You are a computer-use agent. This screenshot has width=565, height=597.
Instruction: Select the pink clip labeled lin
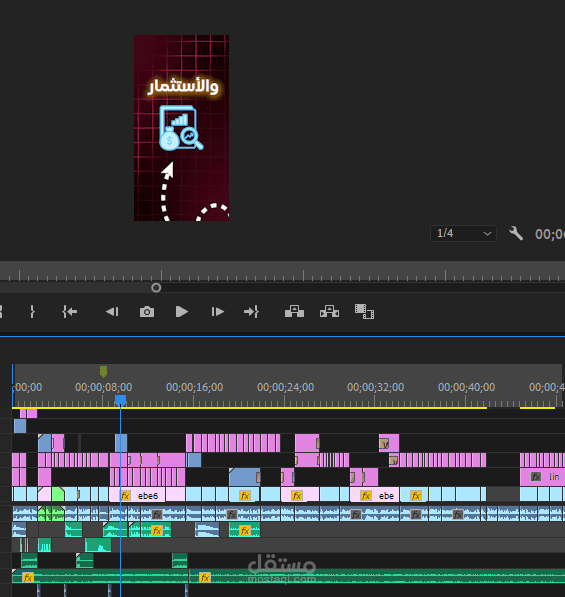pos(542,477)
